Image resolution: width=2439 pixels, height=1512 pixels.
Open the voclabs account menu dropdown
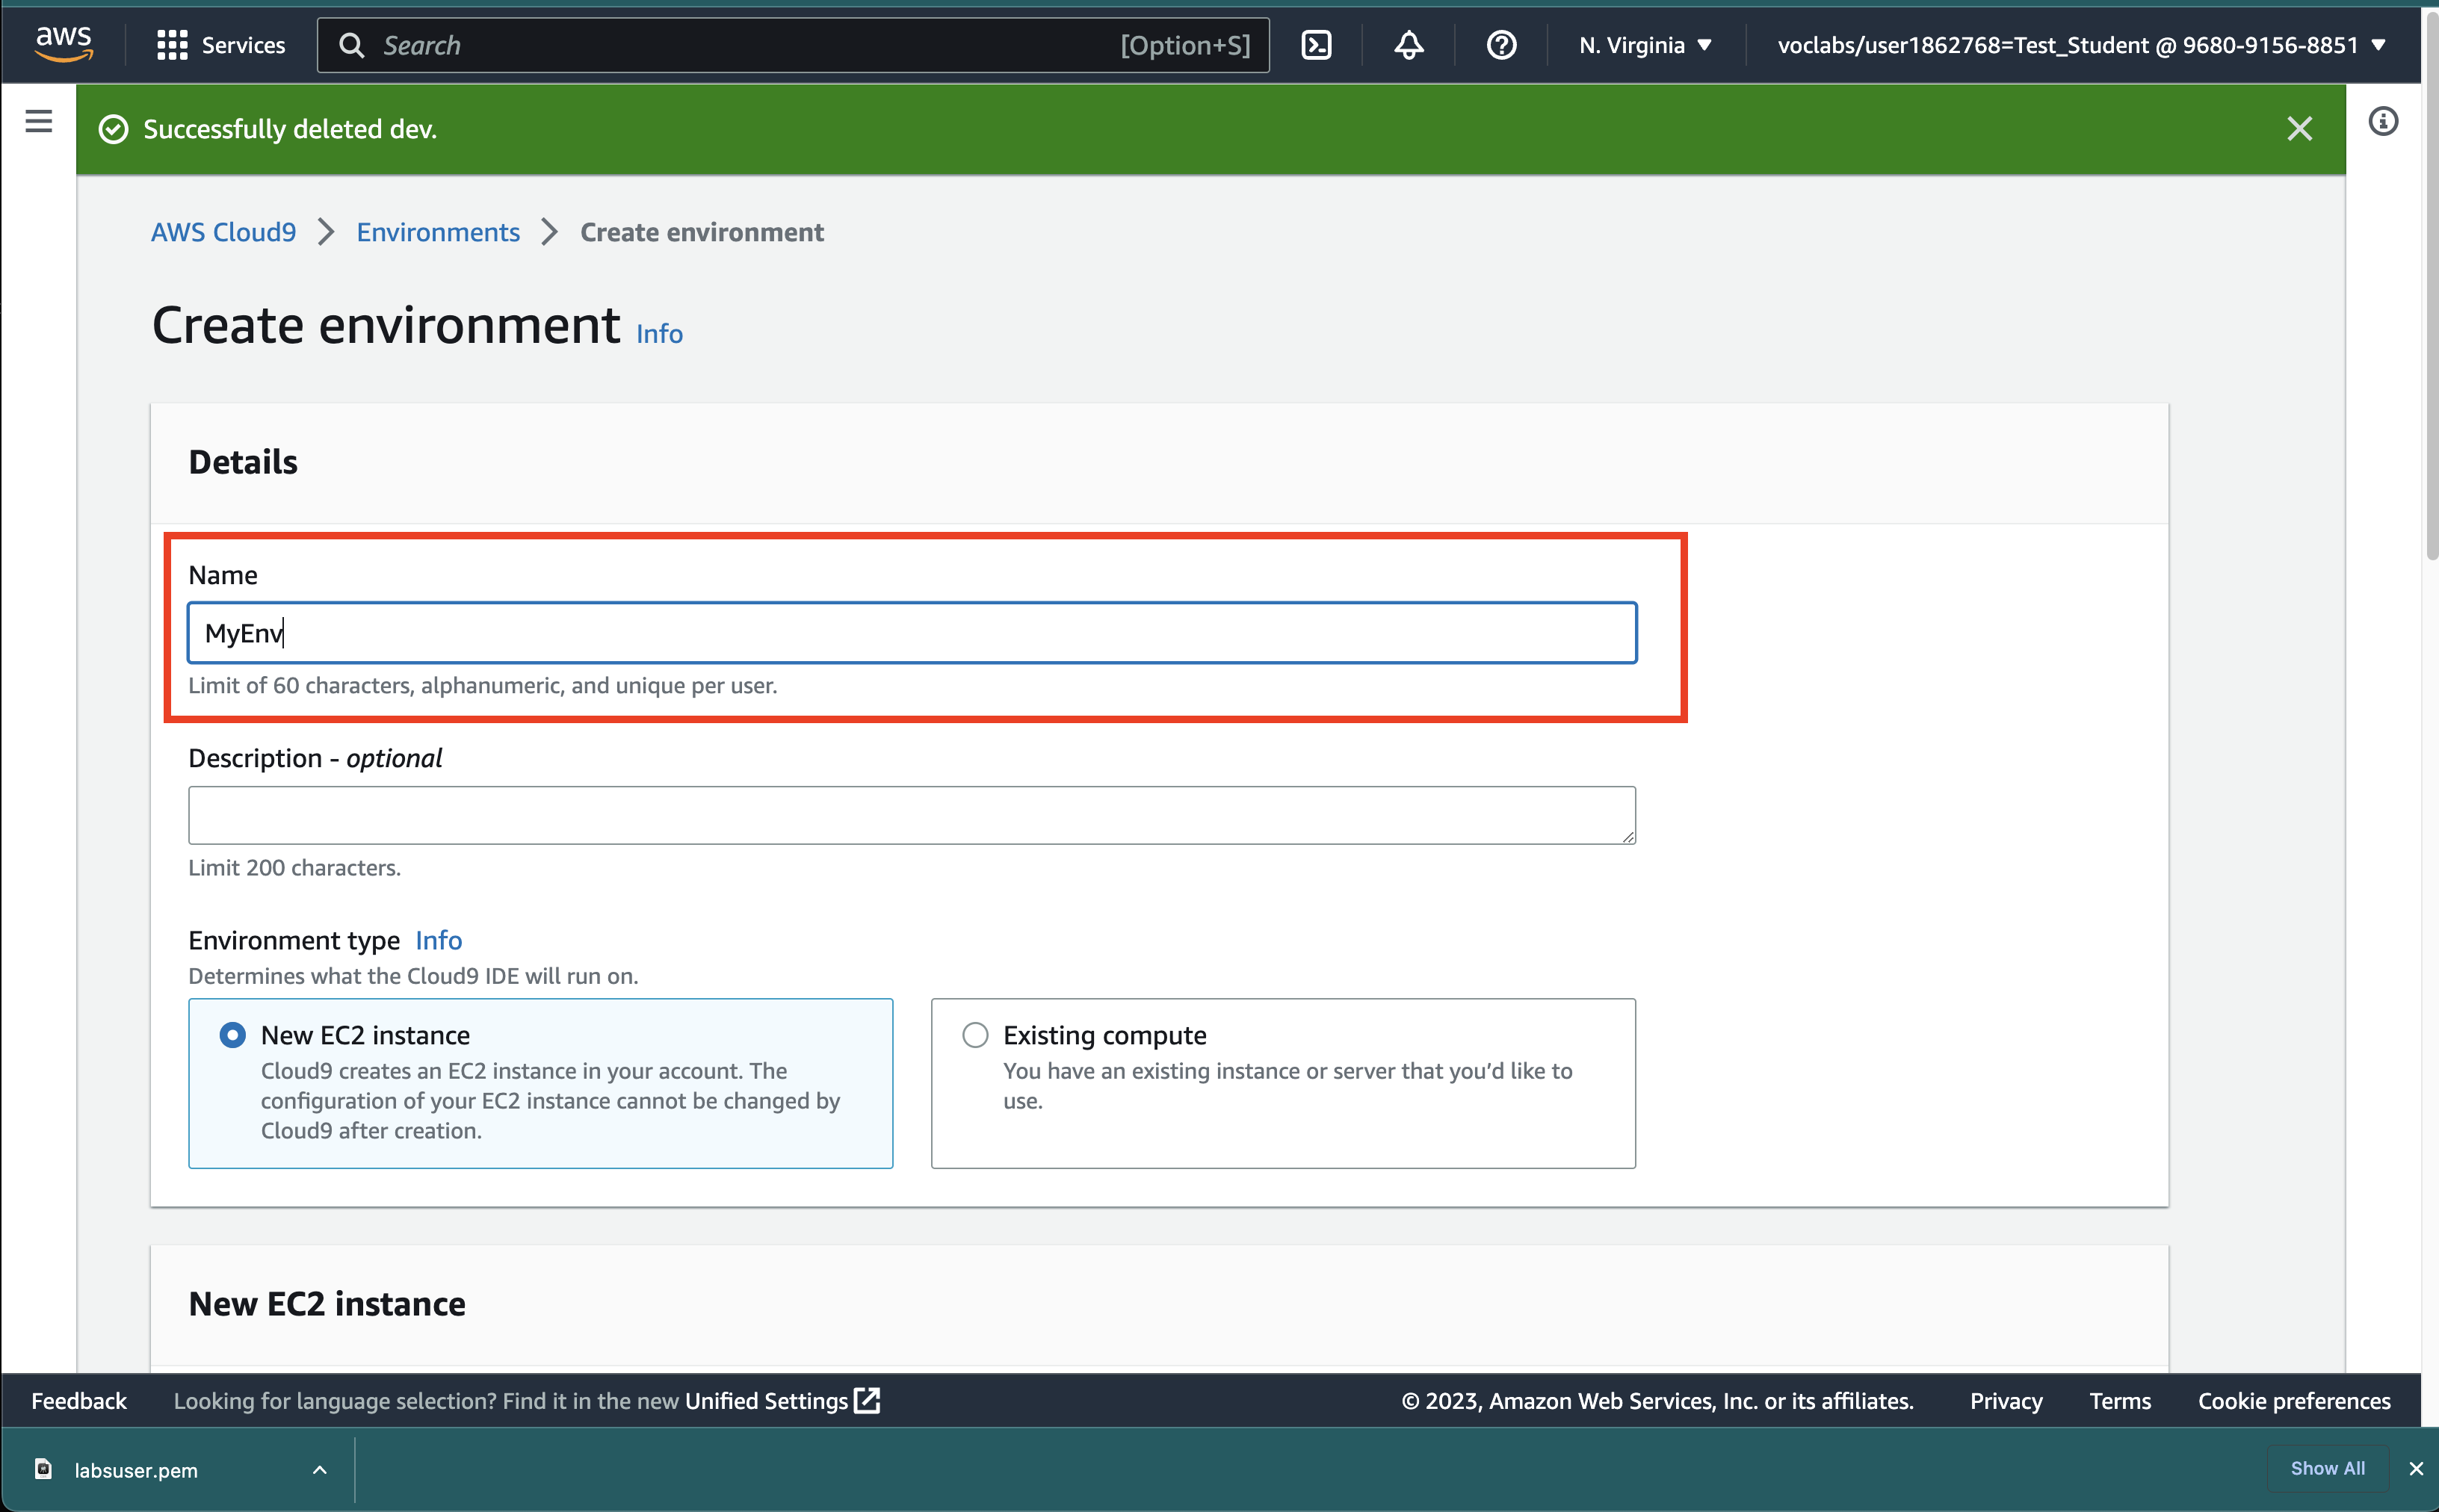tap(2081, 45)
